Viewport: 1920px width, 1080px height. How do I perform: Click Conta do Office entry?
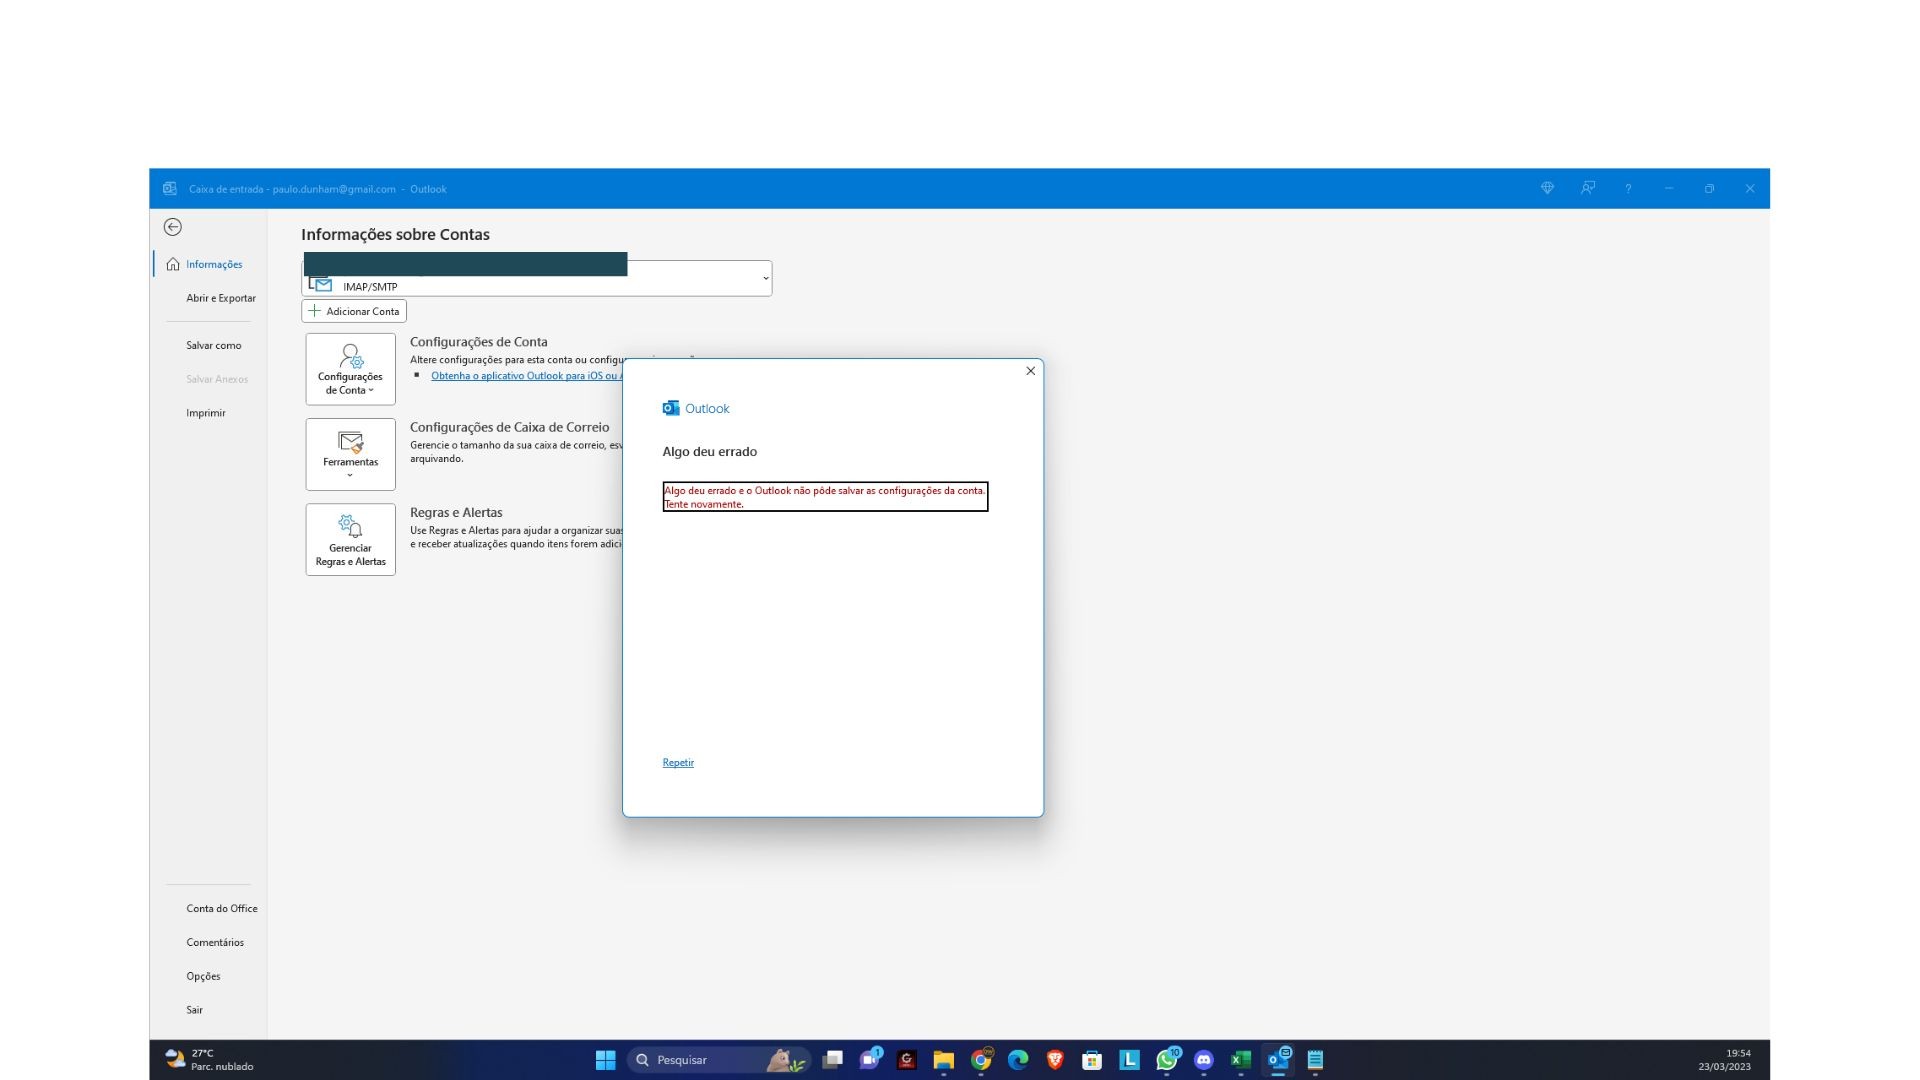click(x=221, y=909)
